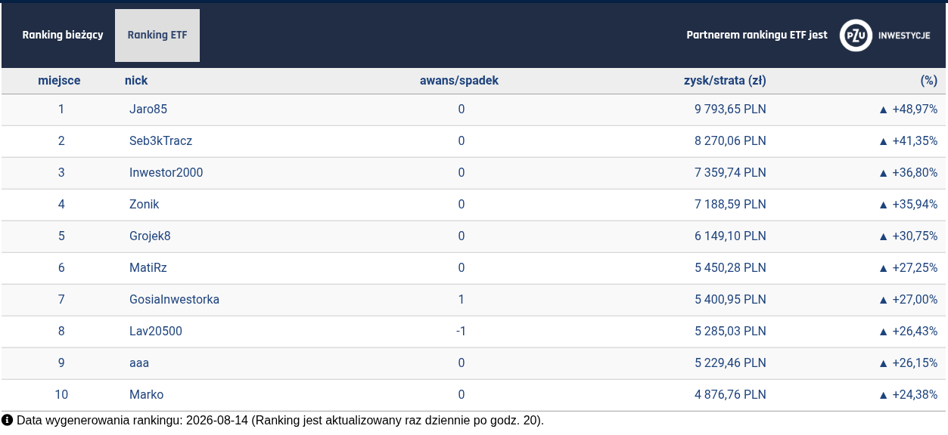Click the miejsce column header
Screen dimensions: 948x435
(59, 80)
